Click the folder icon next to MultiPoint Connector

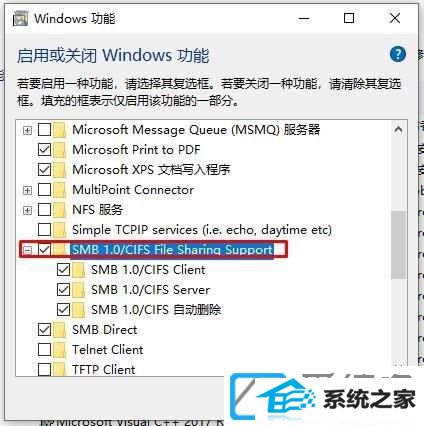[x=60, y=190]
